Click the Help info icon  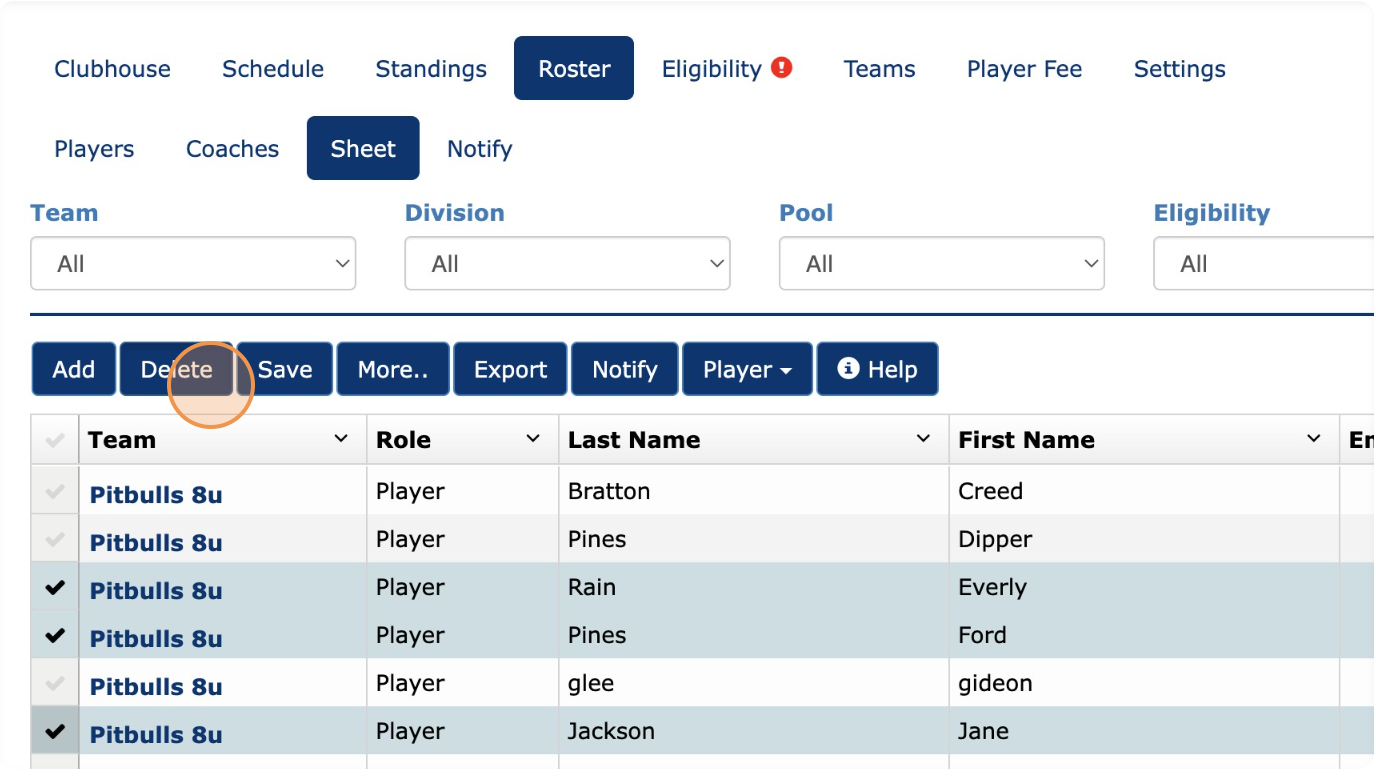point(848,369)
